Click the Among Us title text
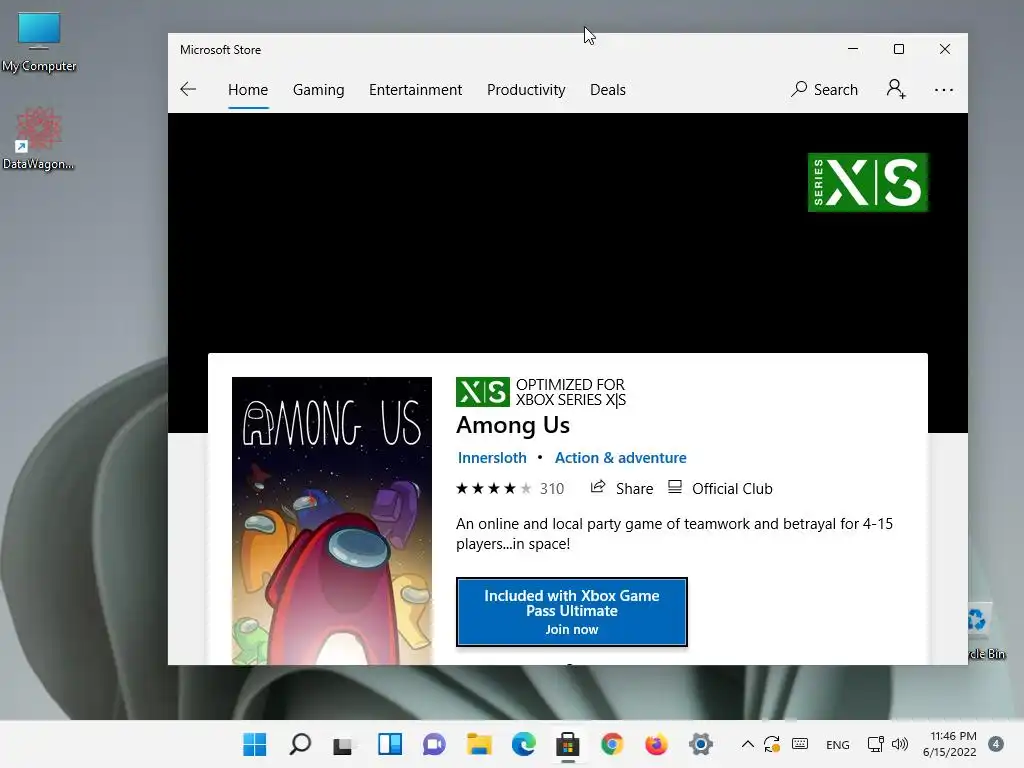This screenshot has height=768, width=1024. (x=513, y=425)
